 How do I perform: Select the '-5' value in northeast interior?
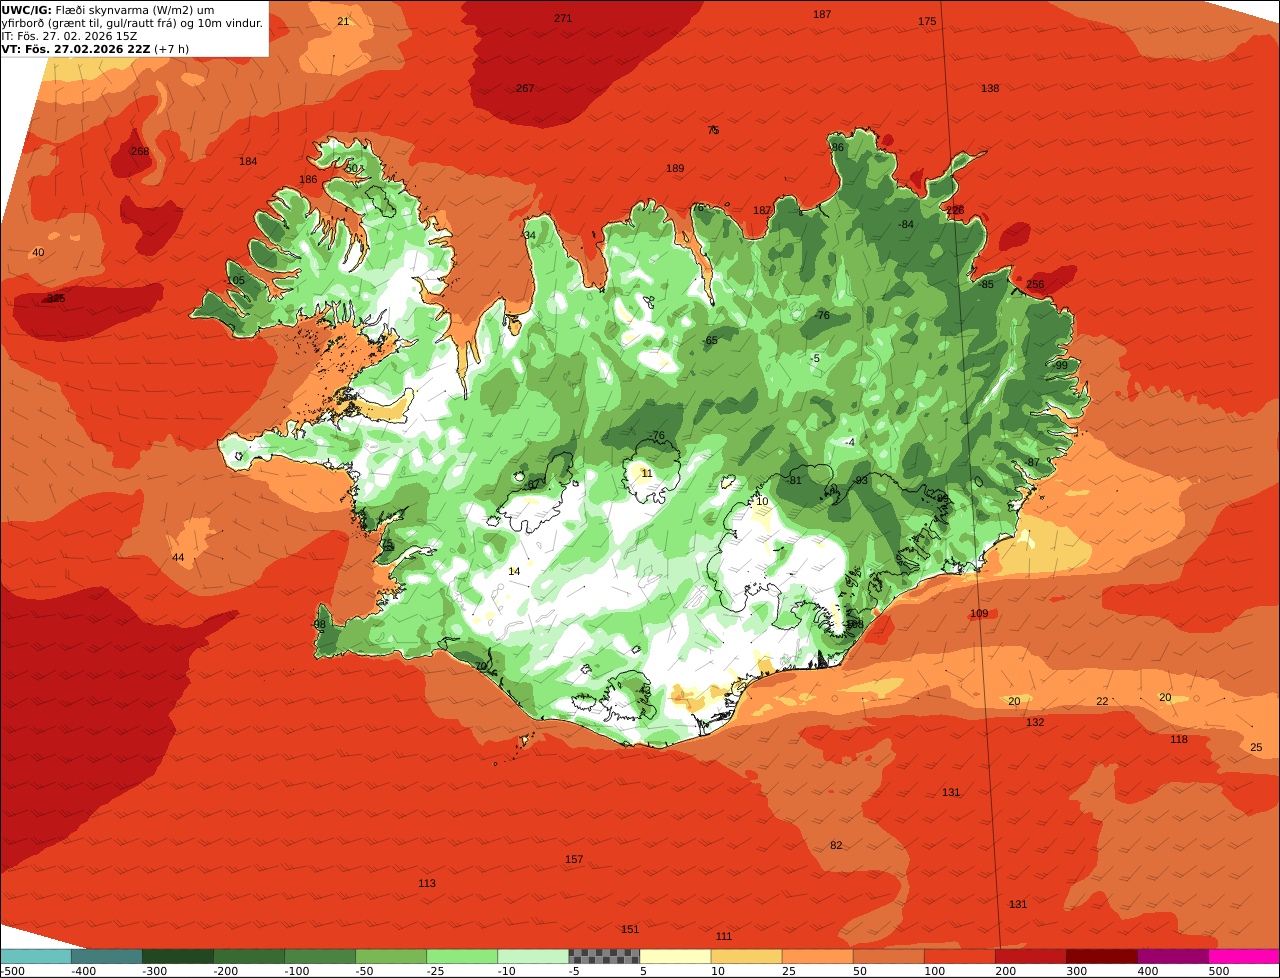pos(815,358)
